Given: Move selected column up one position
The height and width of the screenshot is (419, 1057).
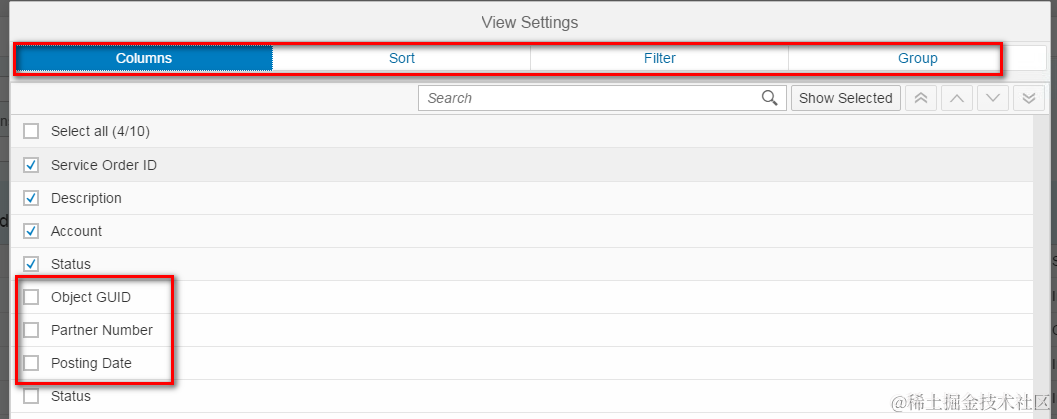Looking at the screenshot, I should point(956,98).
